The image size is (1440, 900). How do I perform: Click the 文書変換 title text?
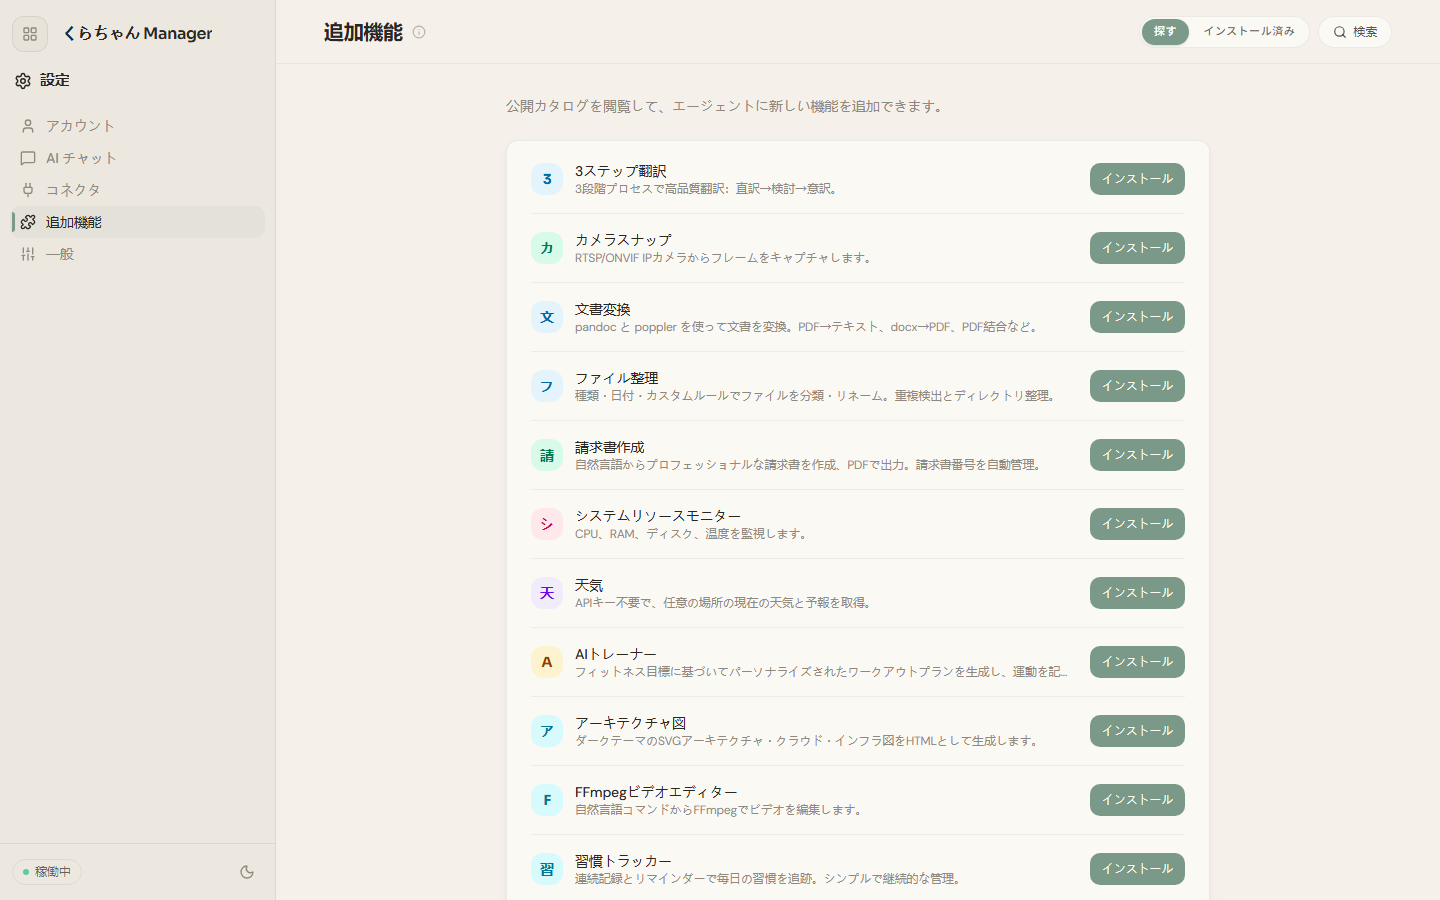[603, 309]
